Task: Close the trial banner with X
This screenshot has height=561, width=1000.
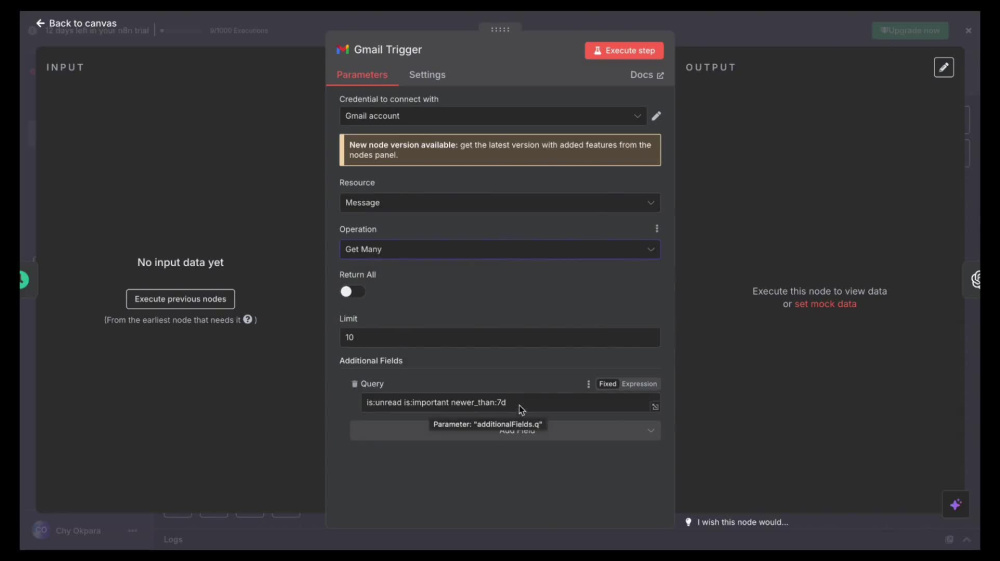Action: tap(968, 31)
